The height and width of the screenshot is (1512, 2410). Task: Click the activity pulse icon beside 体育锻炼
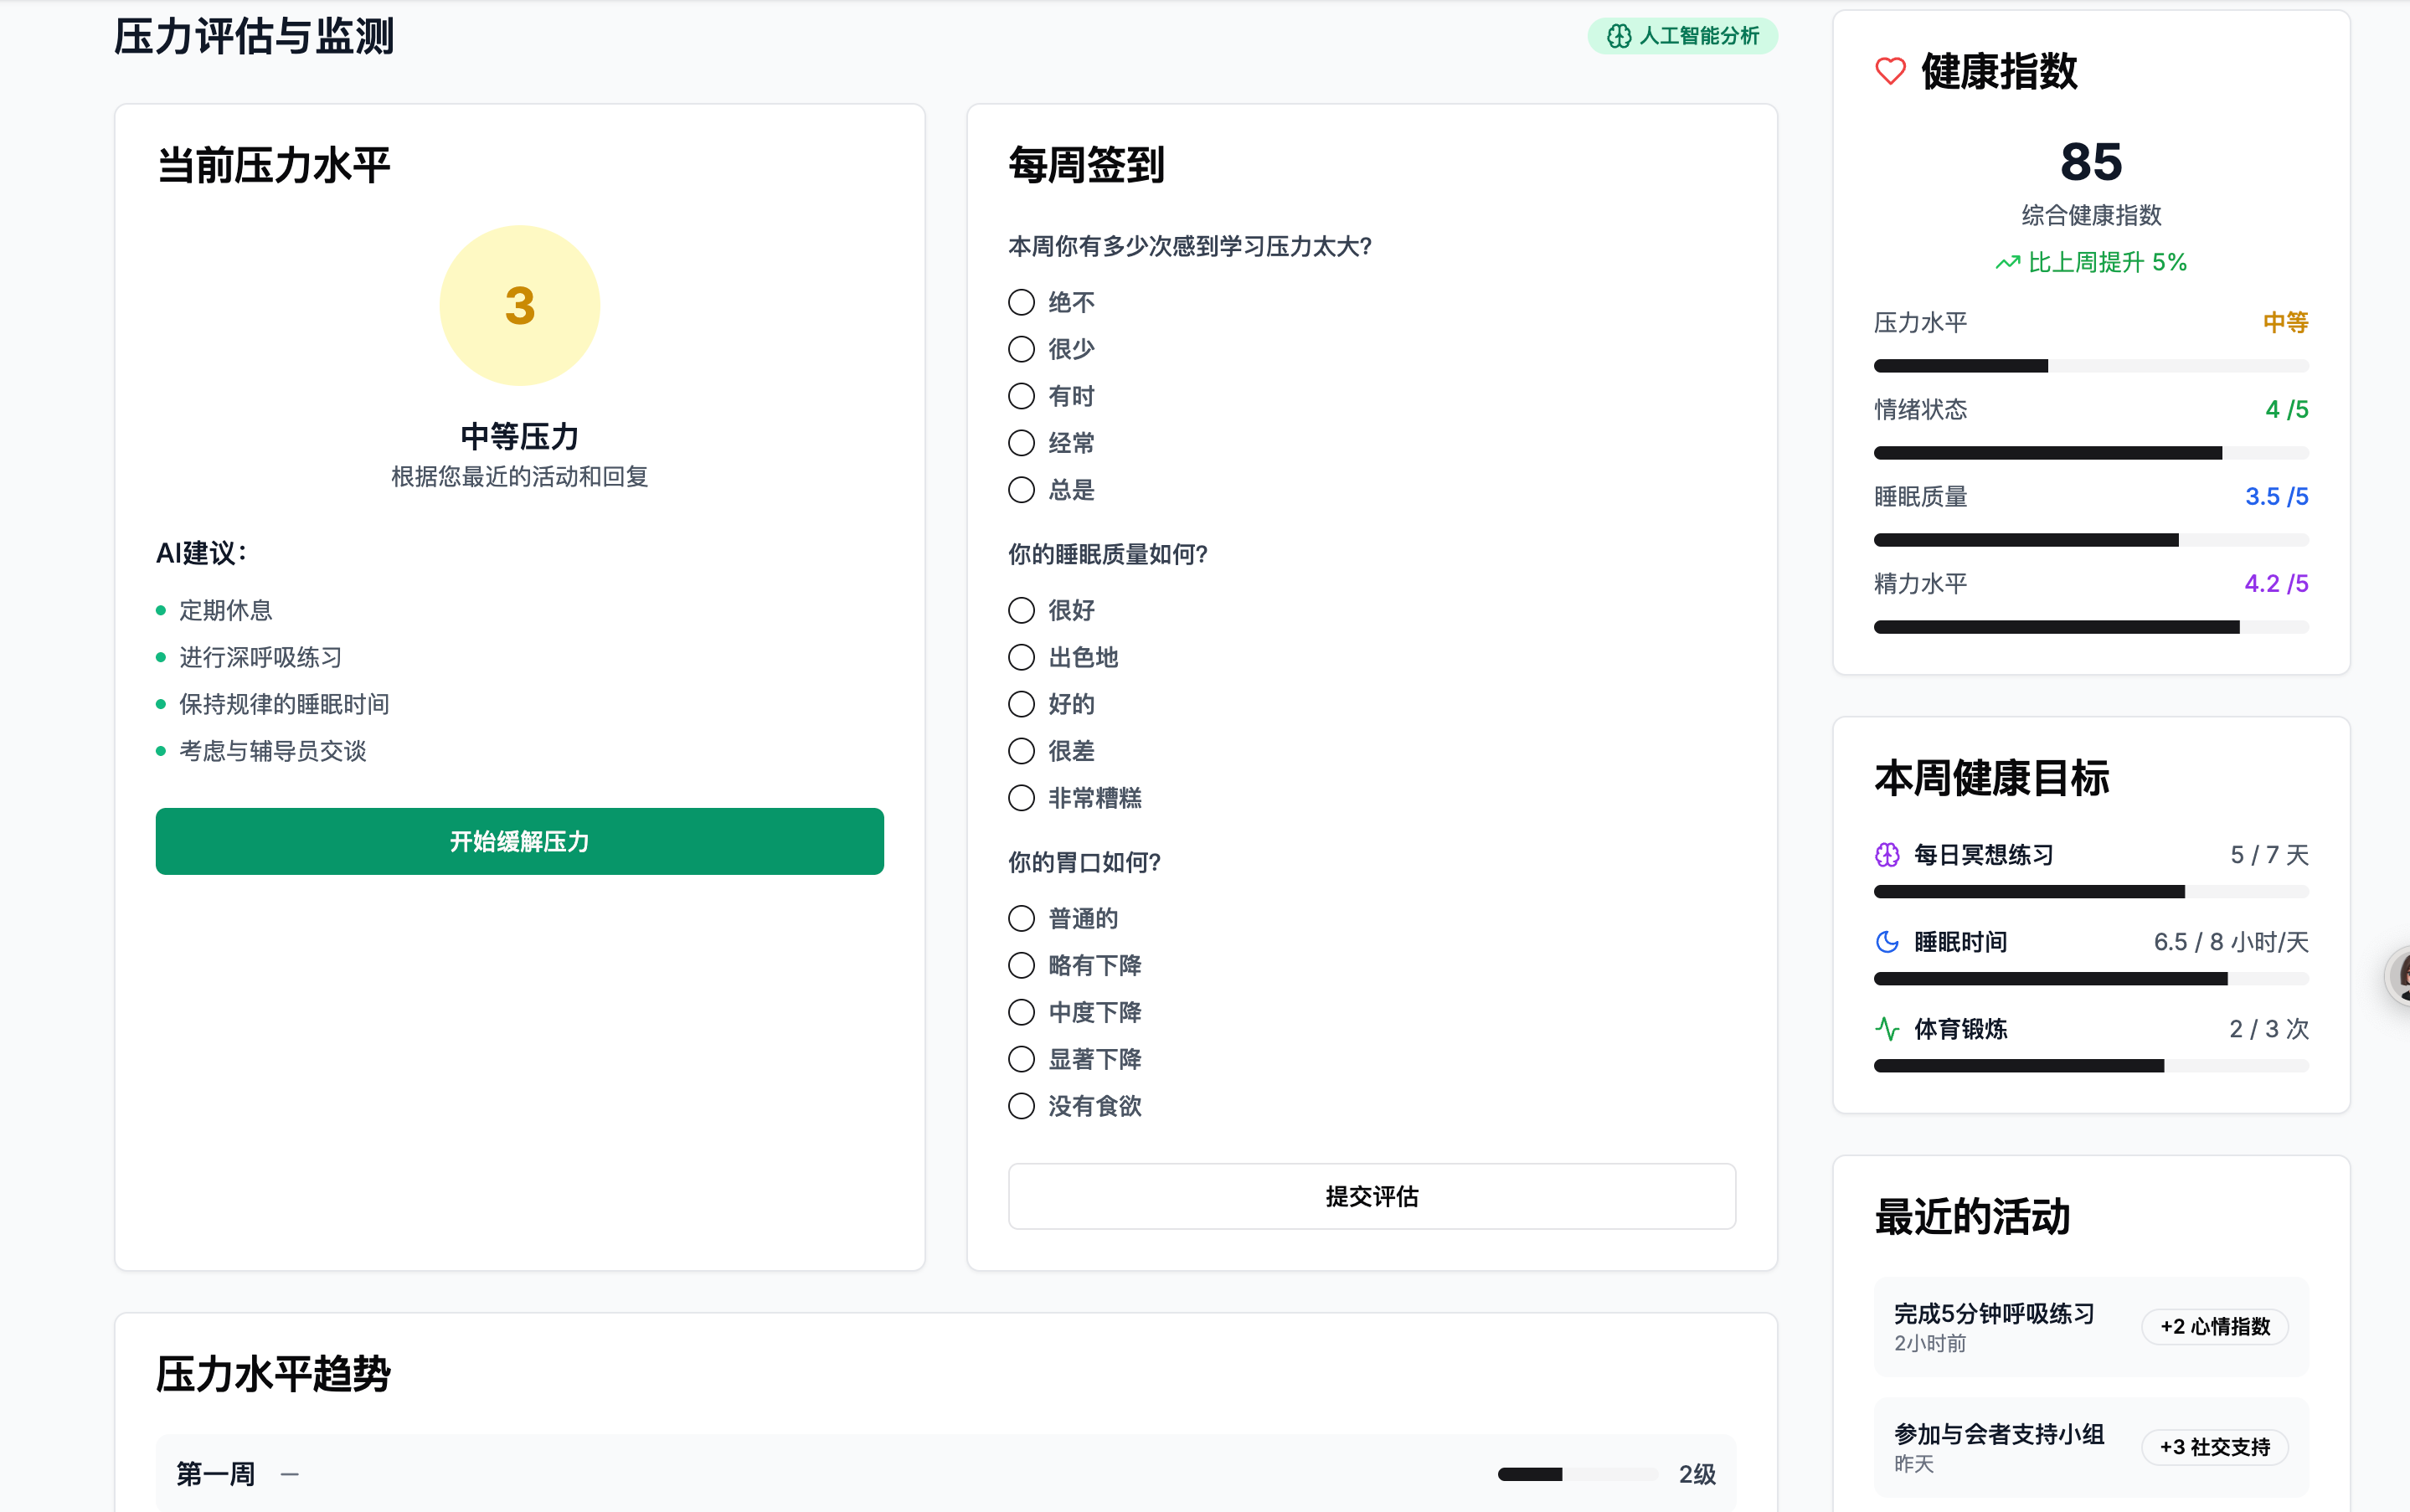pos(1887,1029)
